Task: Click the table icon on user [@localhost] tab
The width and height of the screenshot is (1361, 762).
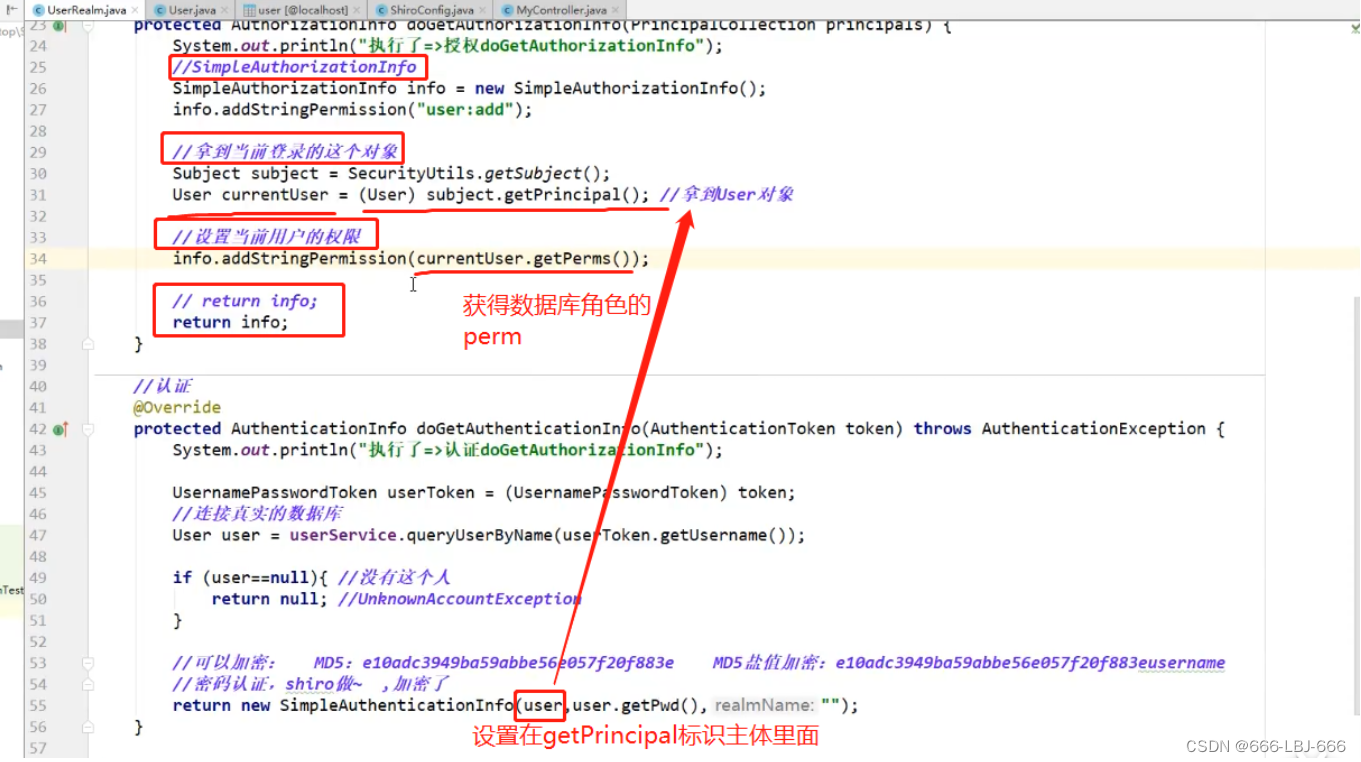Action: (250, 10)
